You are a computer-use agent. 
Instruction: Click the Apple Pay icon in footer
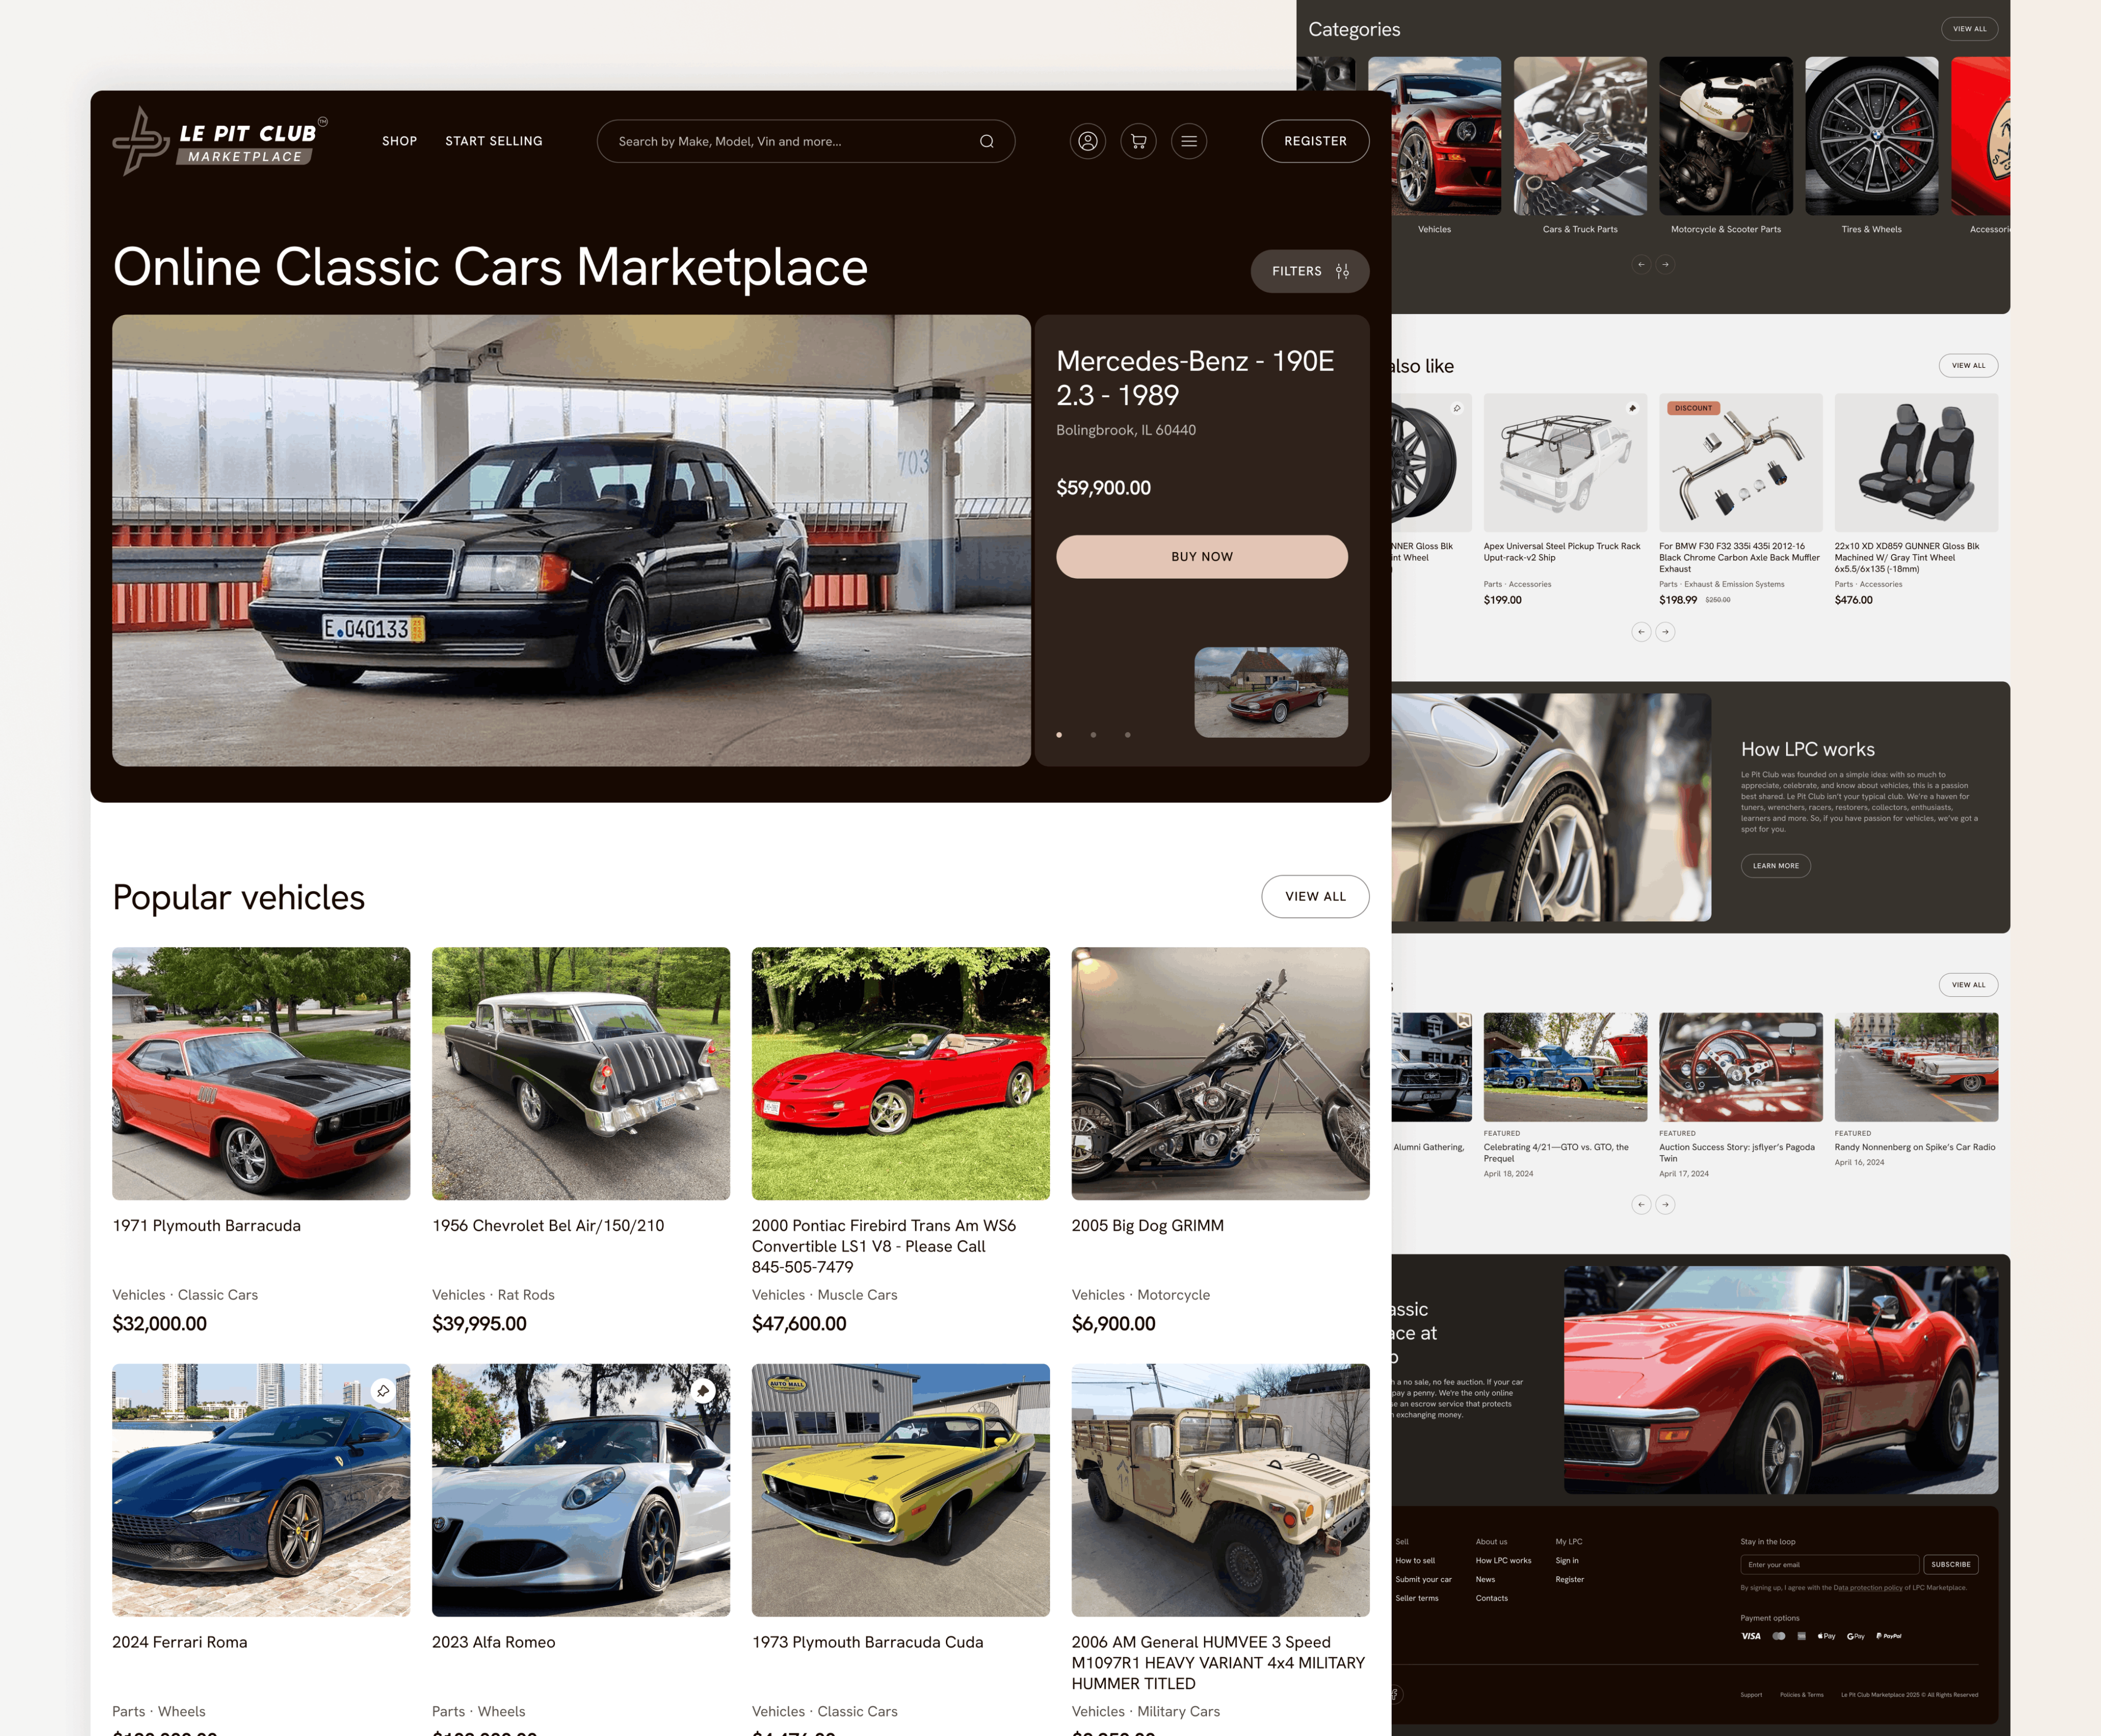pyautogui.click(x=1827, y=1636)
